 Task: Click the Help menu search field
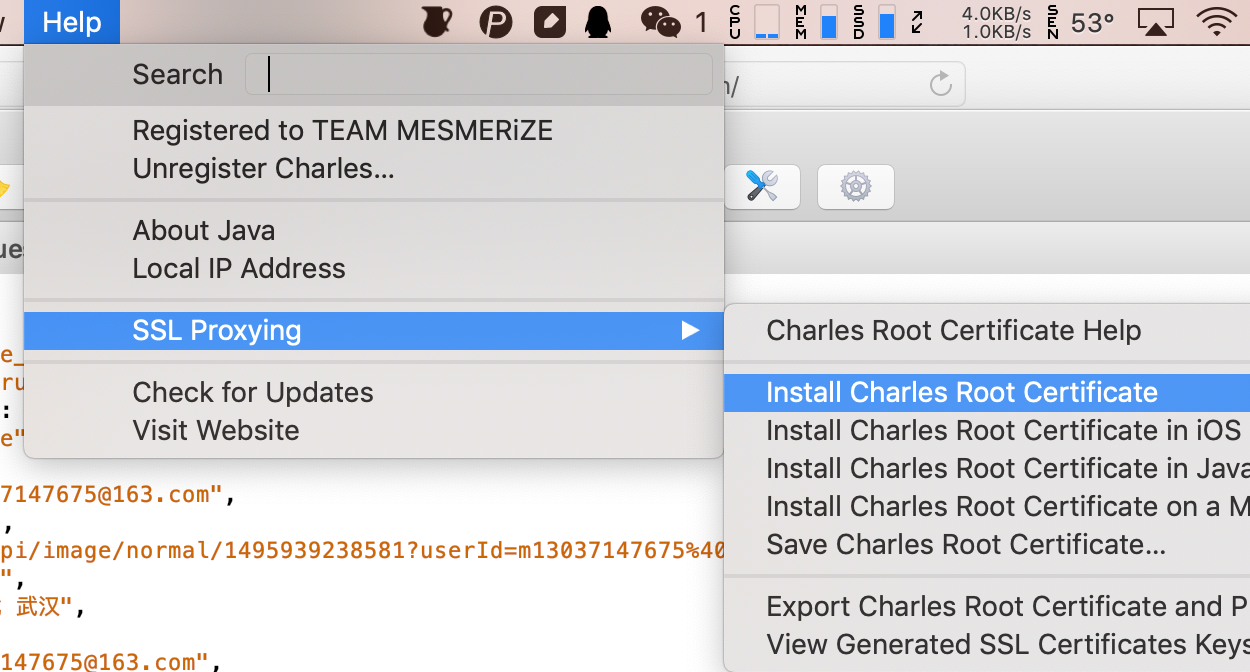[x=479, y=74]
